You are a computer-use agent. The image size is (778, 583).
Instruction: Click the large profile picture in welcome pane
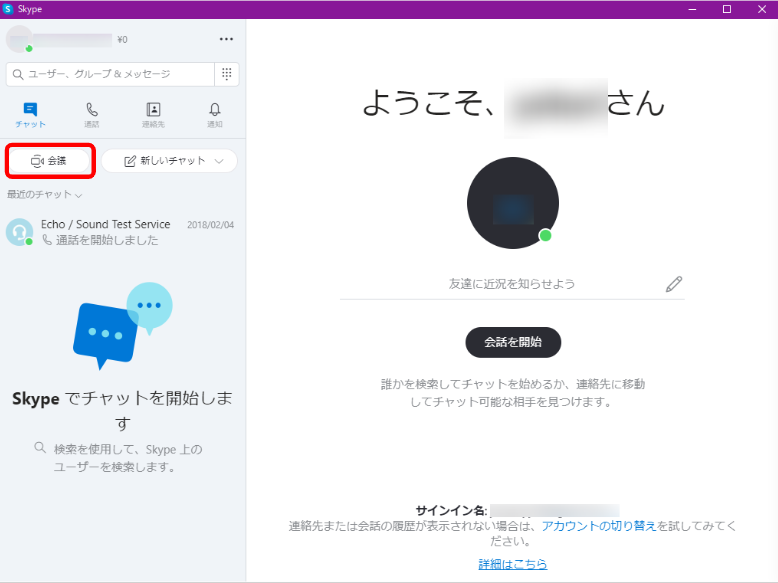[513, 203]
